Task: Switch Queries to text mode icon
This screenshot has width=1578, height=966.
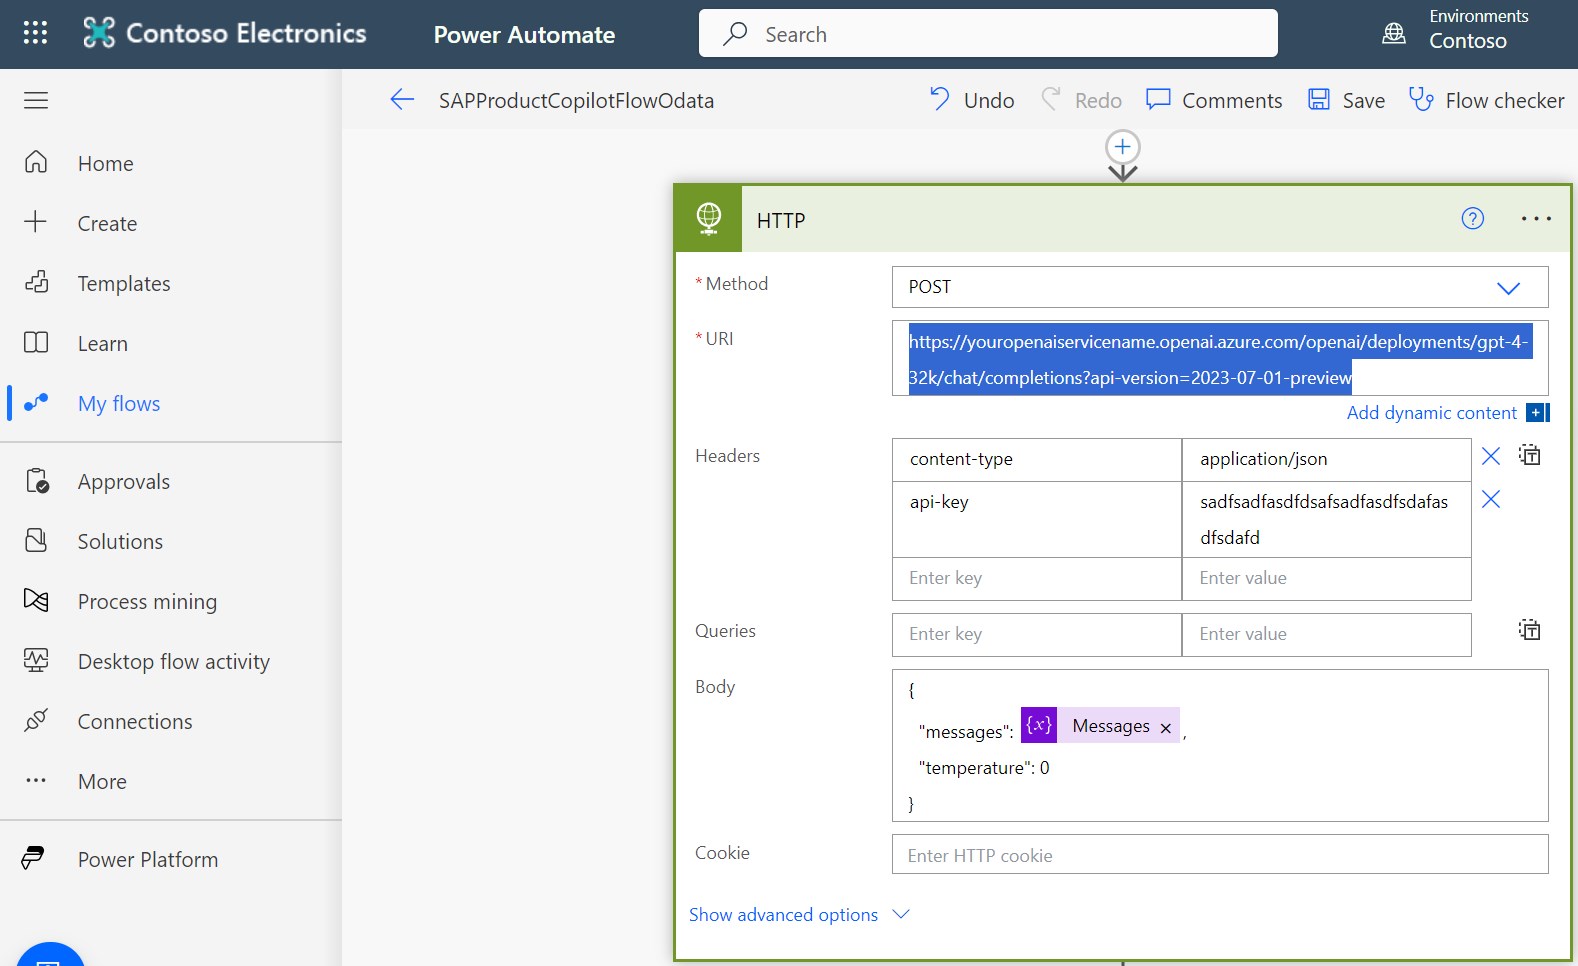Action: pyautogui.click(x=1529, y=630)
